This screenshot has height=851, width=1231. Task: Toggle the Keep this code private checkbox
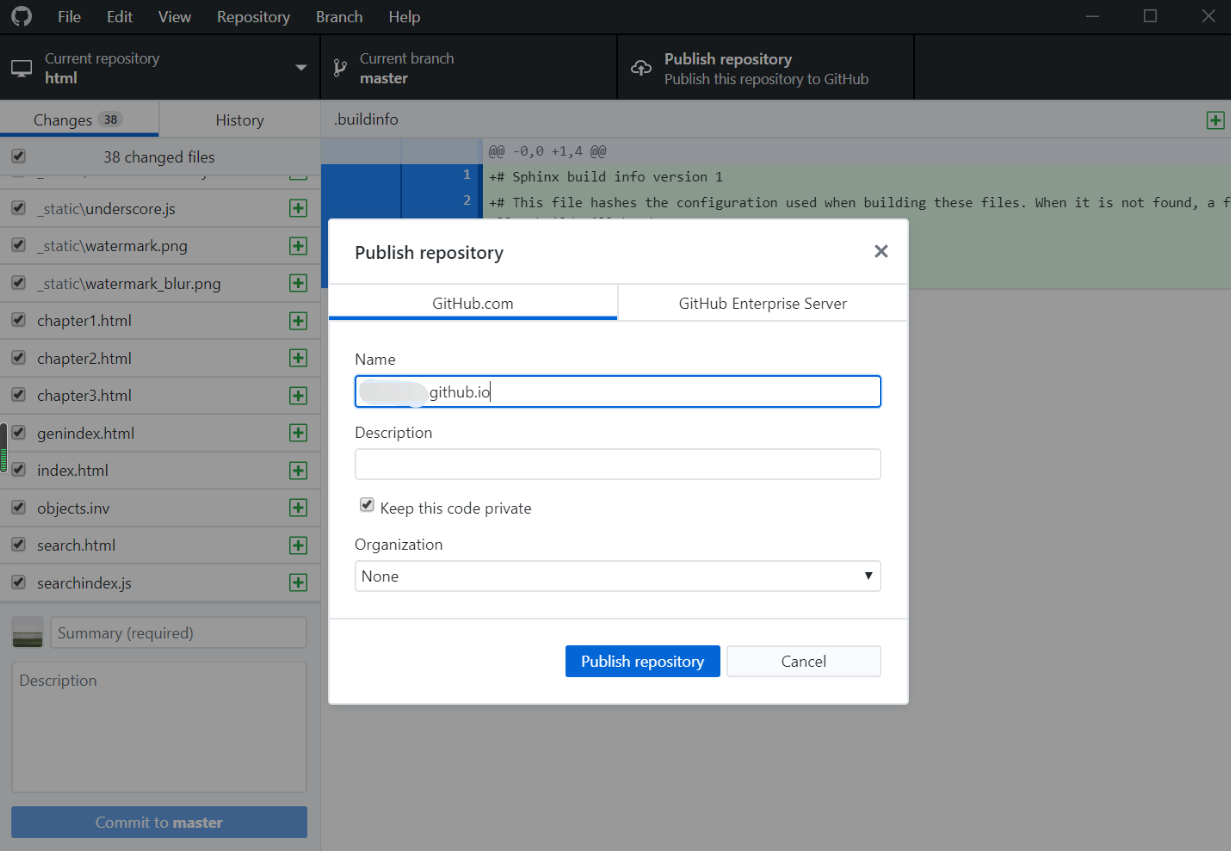[x=367, y=506]
